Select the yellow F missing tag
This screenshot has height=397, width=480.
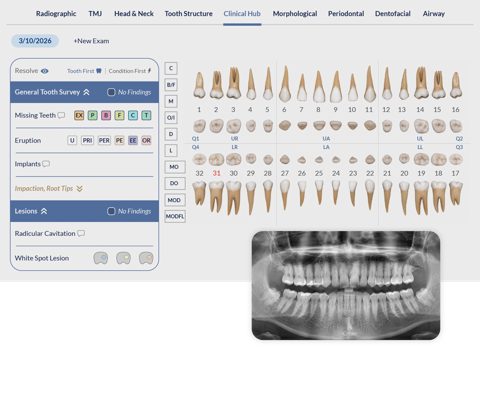click(x=119, y=116)
